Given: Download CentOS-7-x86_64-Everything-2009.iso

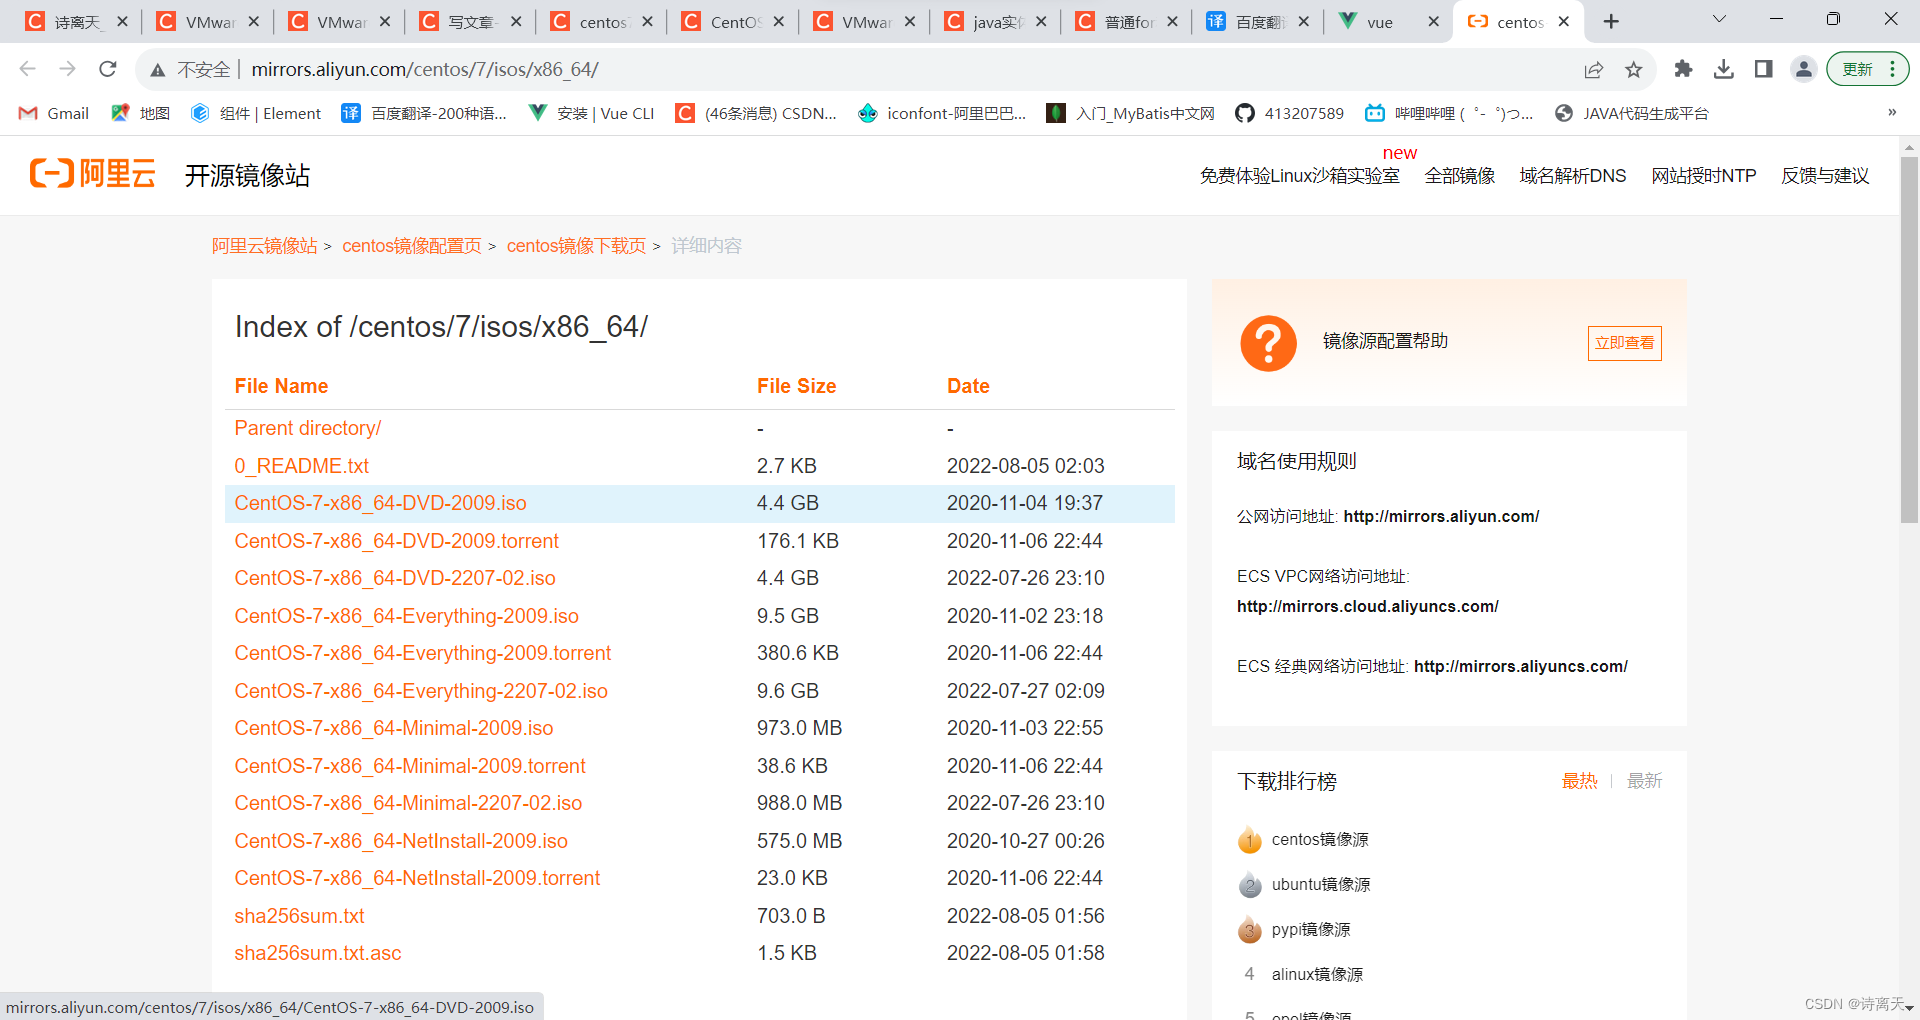Looking at the screenshot, I should coord(406,616).
